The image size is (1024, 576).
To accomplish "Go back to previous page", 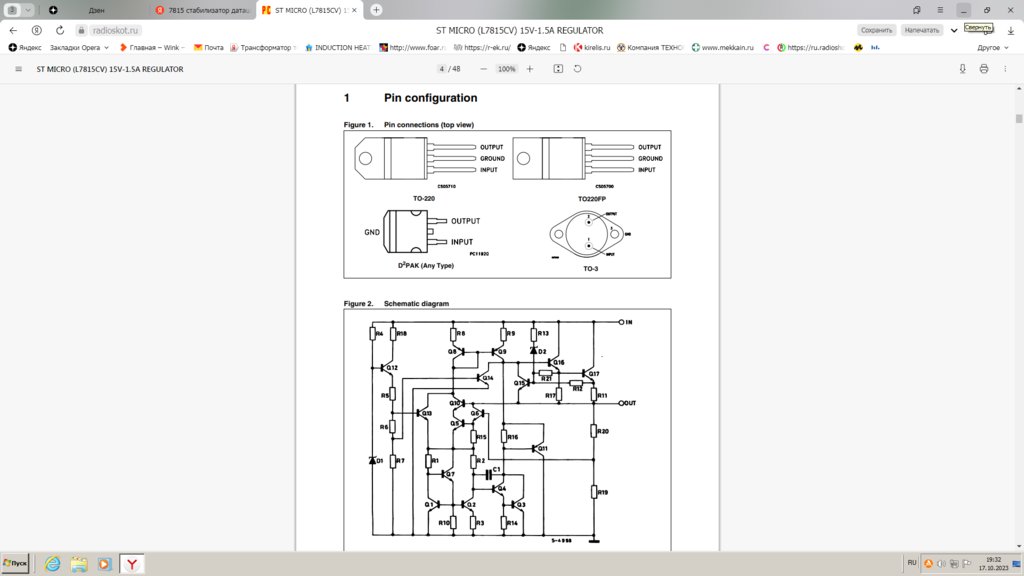I will [x=13, y=30].
